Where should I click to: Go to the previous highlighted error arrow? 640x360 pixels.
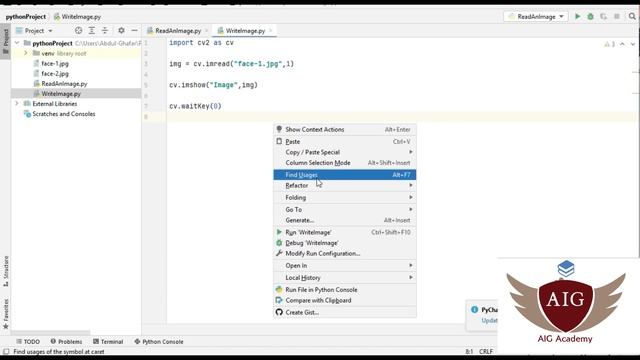coord(622,44)
